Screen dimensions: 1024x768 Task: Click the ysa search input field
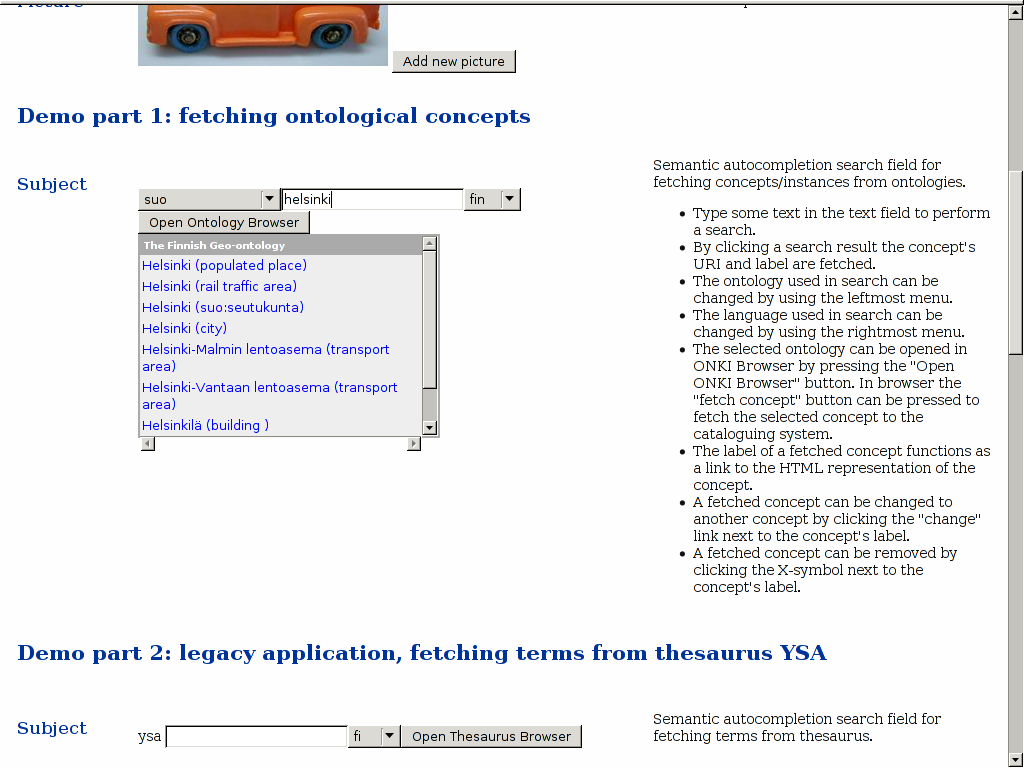click(256, 737)
